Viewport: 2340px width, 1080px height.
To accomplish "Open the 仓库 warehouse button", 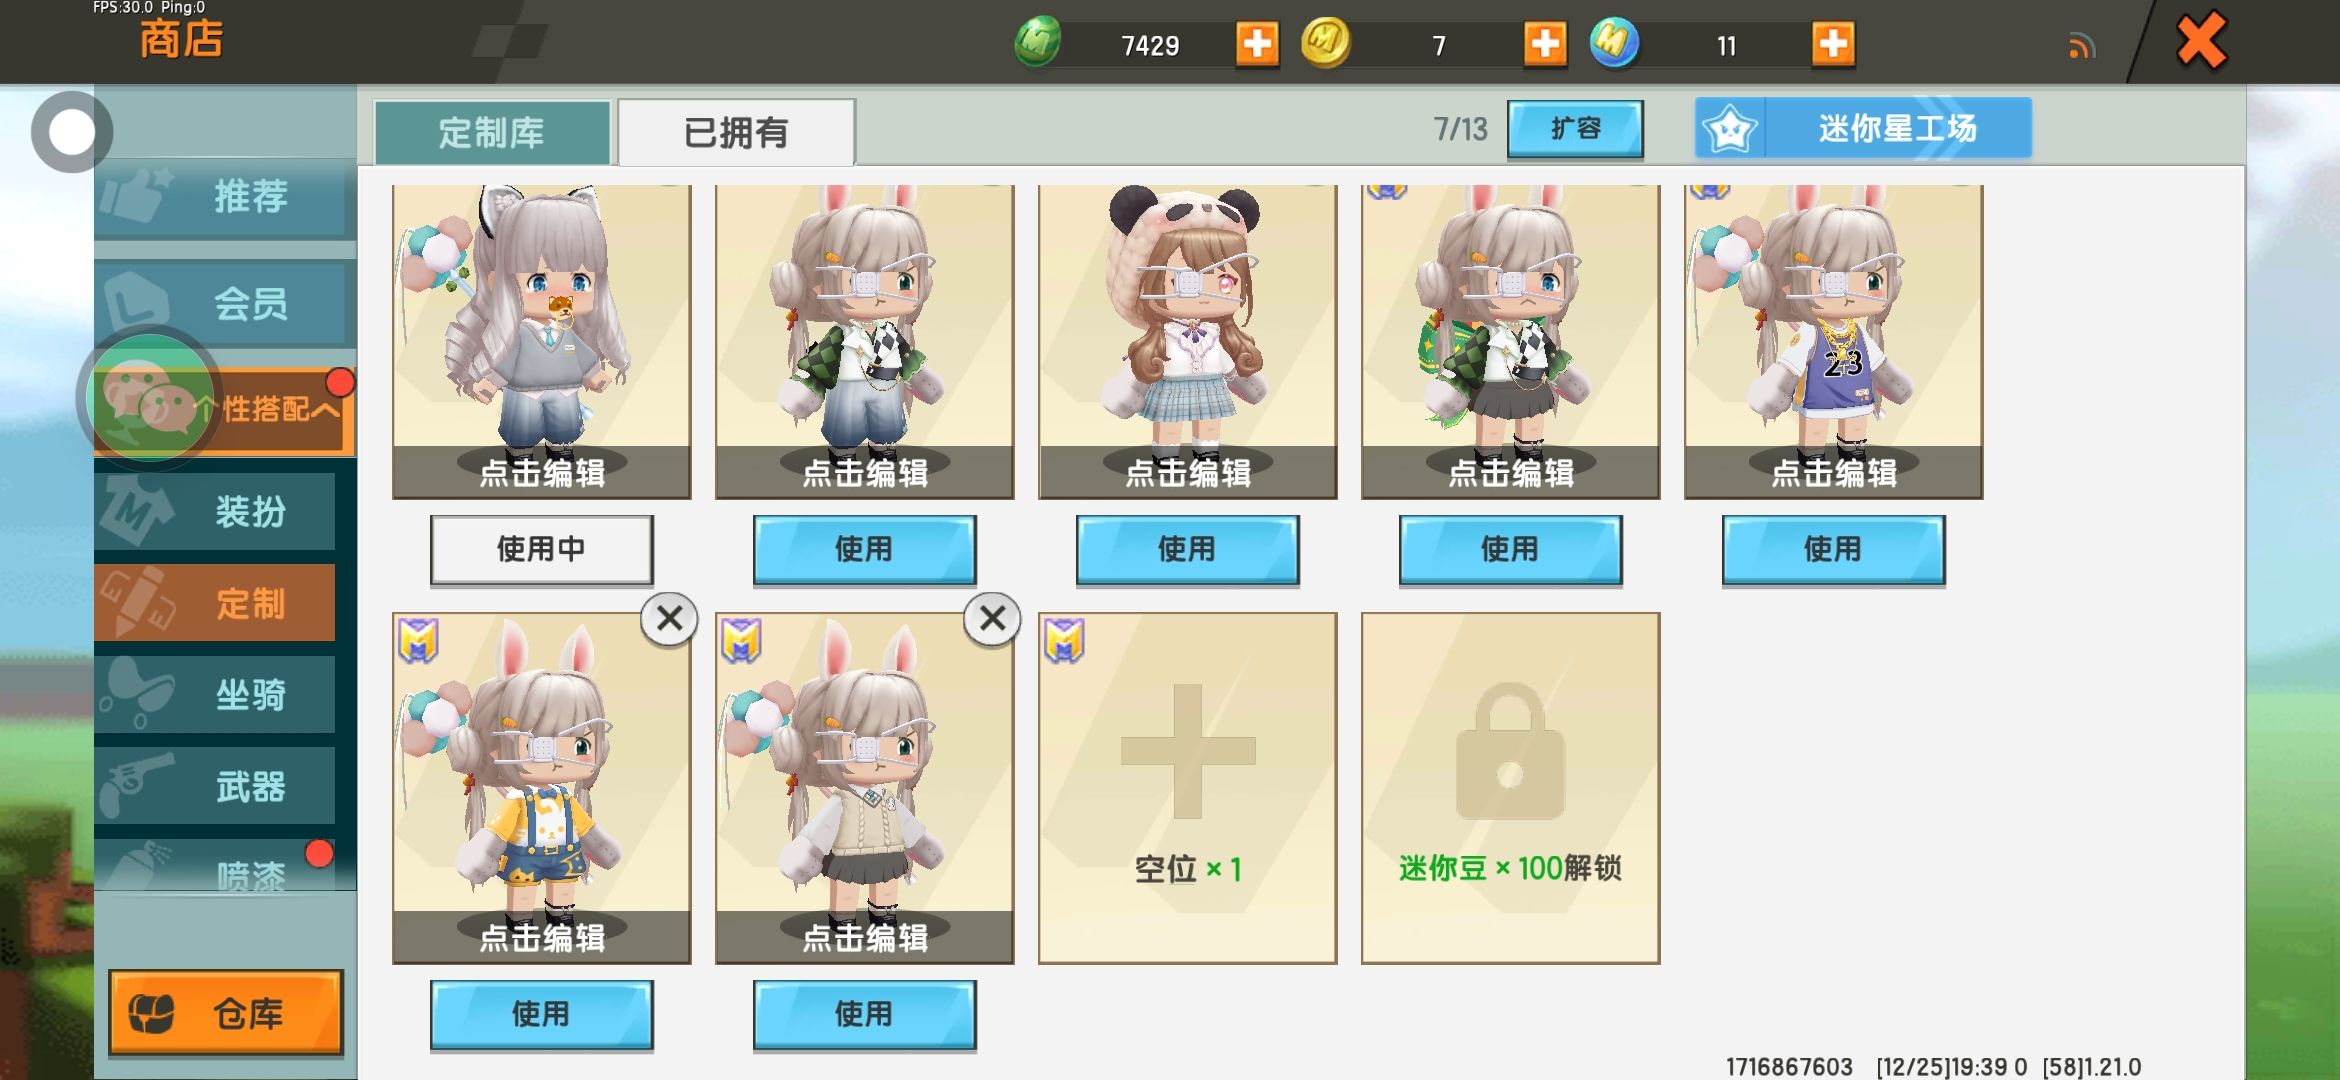I will tap(226, 1013).
